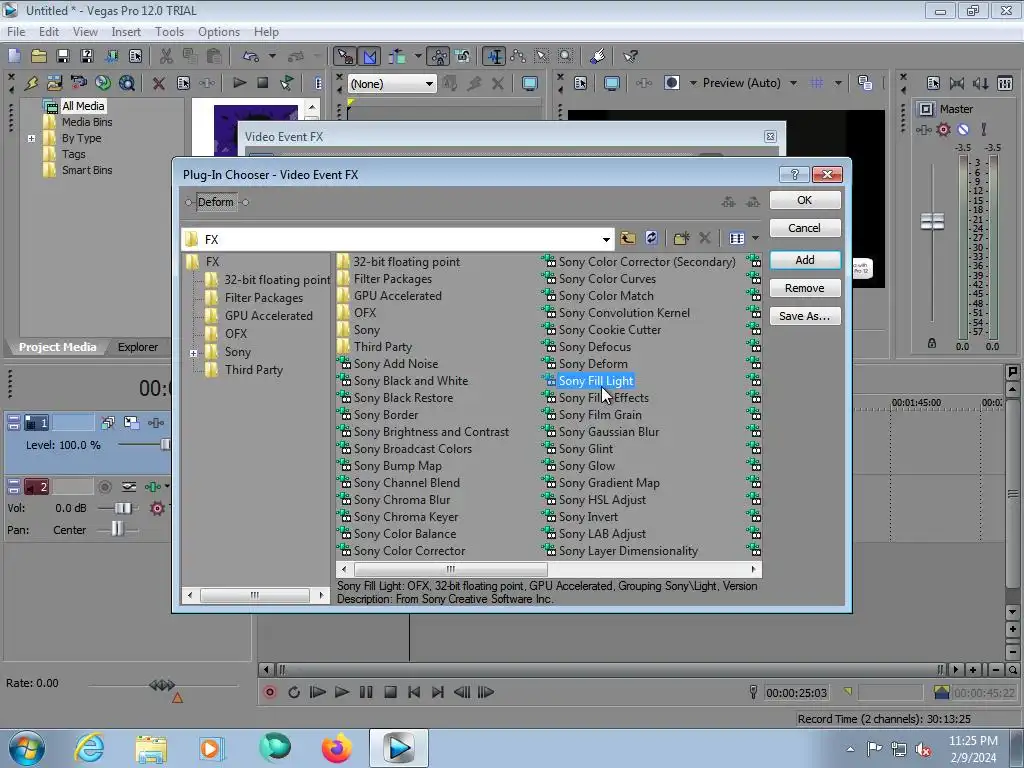Click Master FX red gear icon
The height and width of the screenshot is (768, 1024).
(x=943, y=129)
